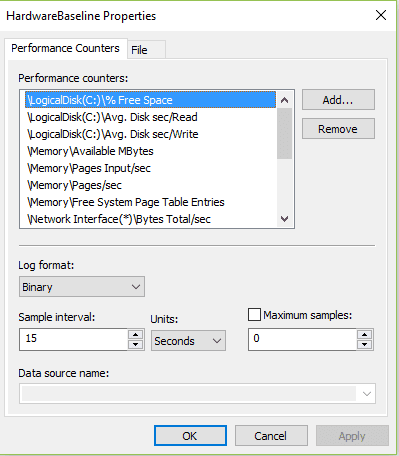
Task: Select \LogicalDisk(C:)\Avg. Disk sec/Write counter
Action: [150, 134]
